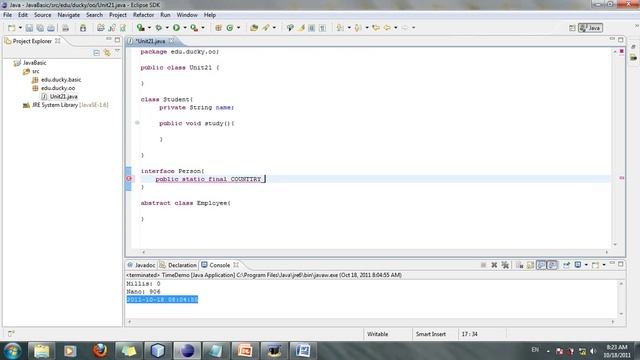Open the Refactor menu
Image resolution: width=640 pixels, height=360 pixels.
(x=143, y=15)
